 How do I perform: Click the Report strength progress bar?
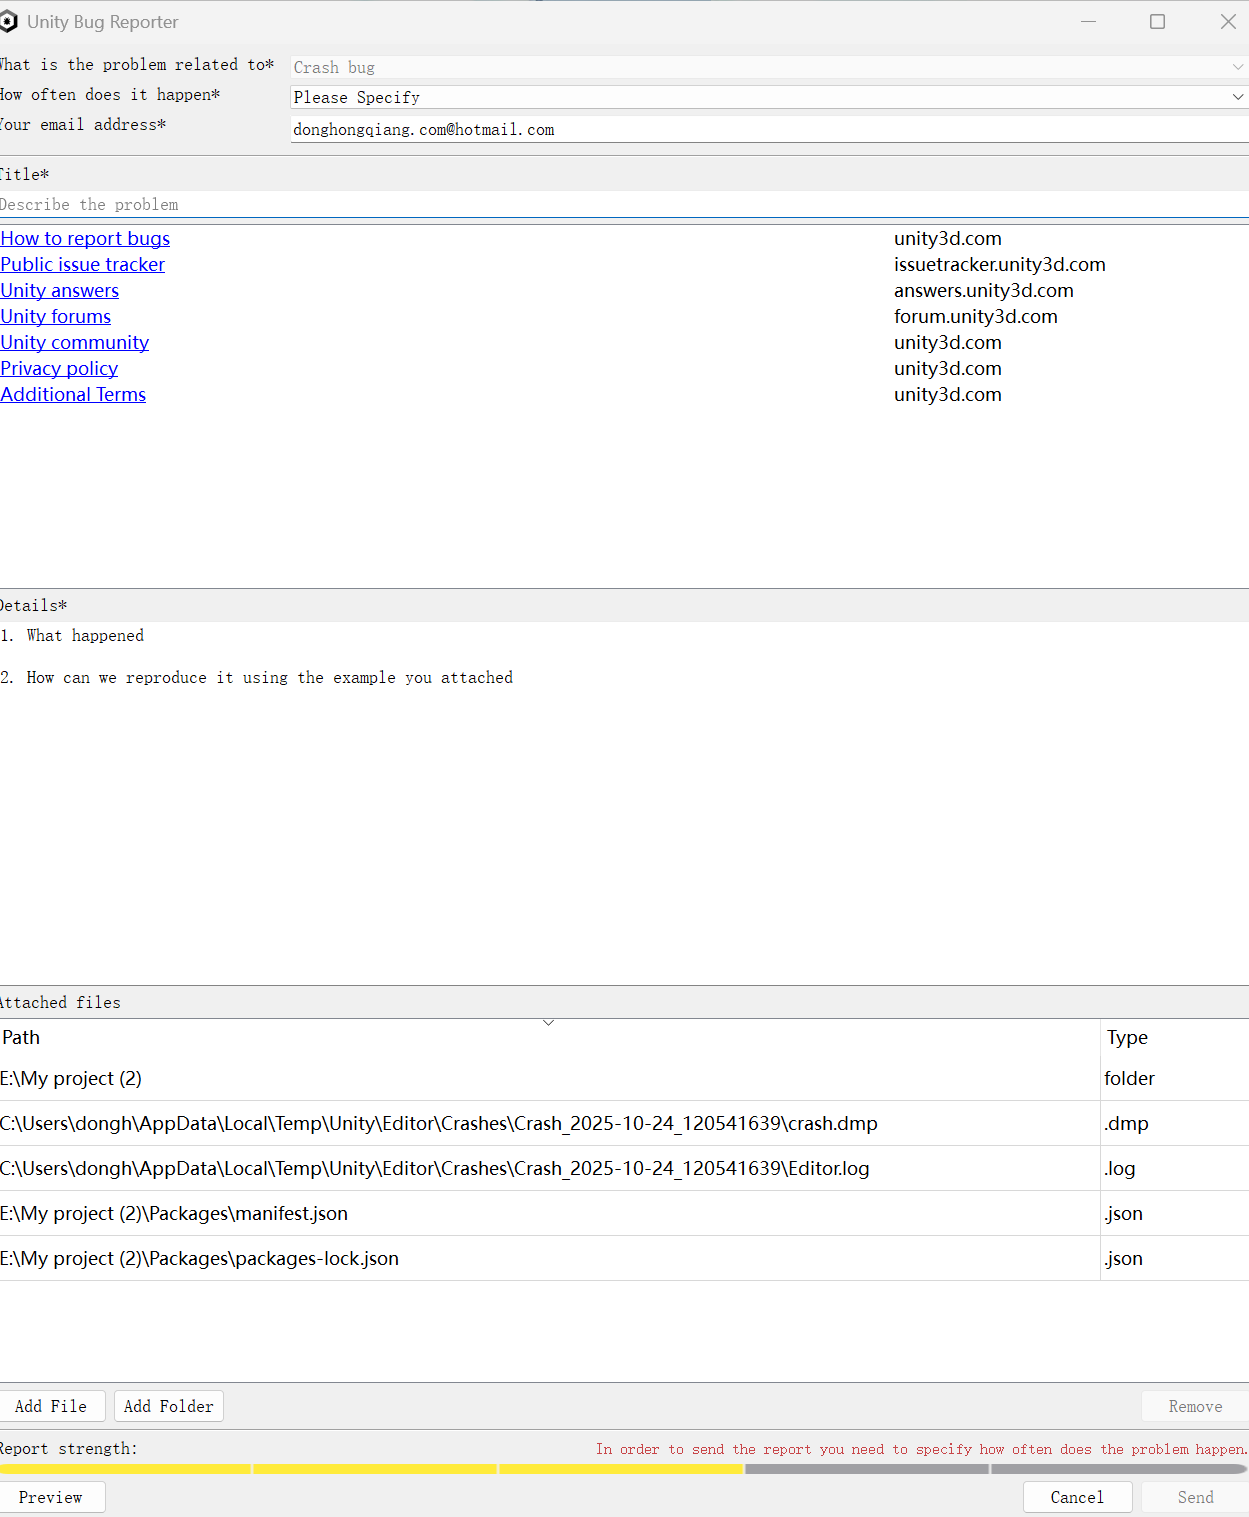click(x=624, y=1469)
